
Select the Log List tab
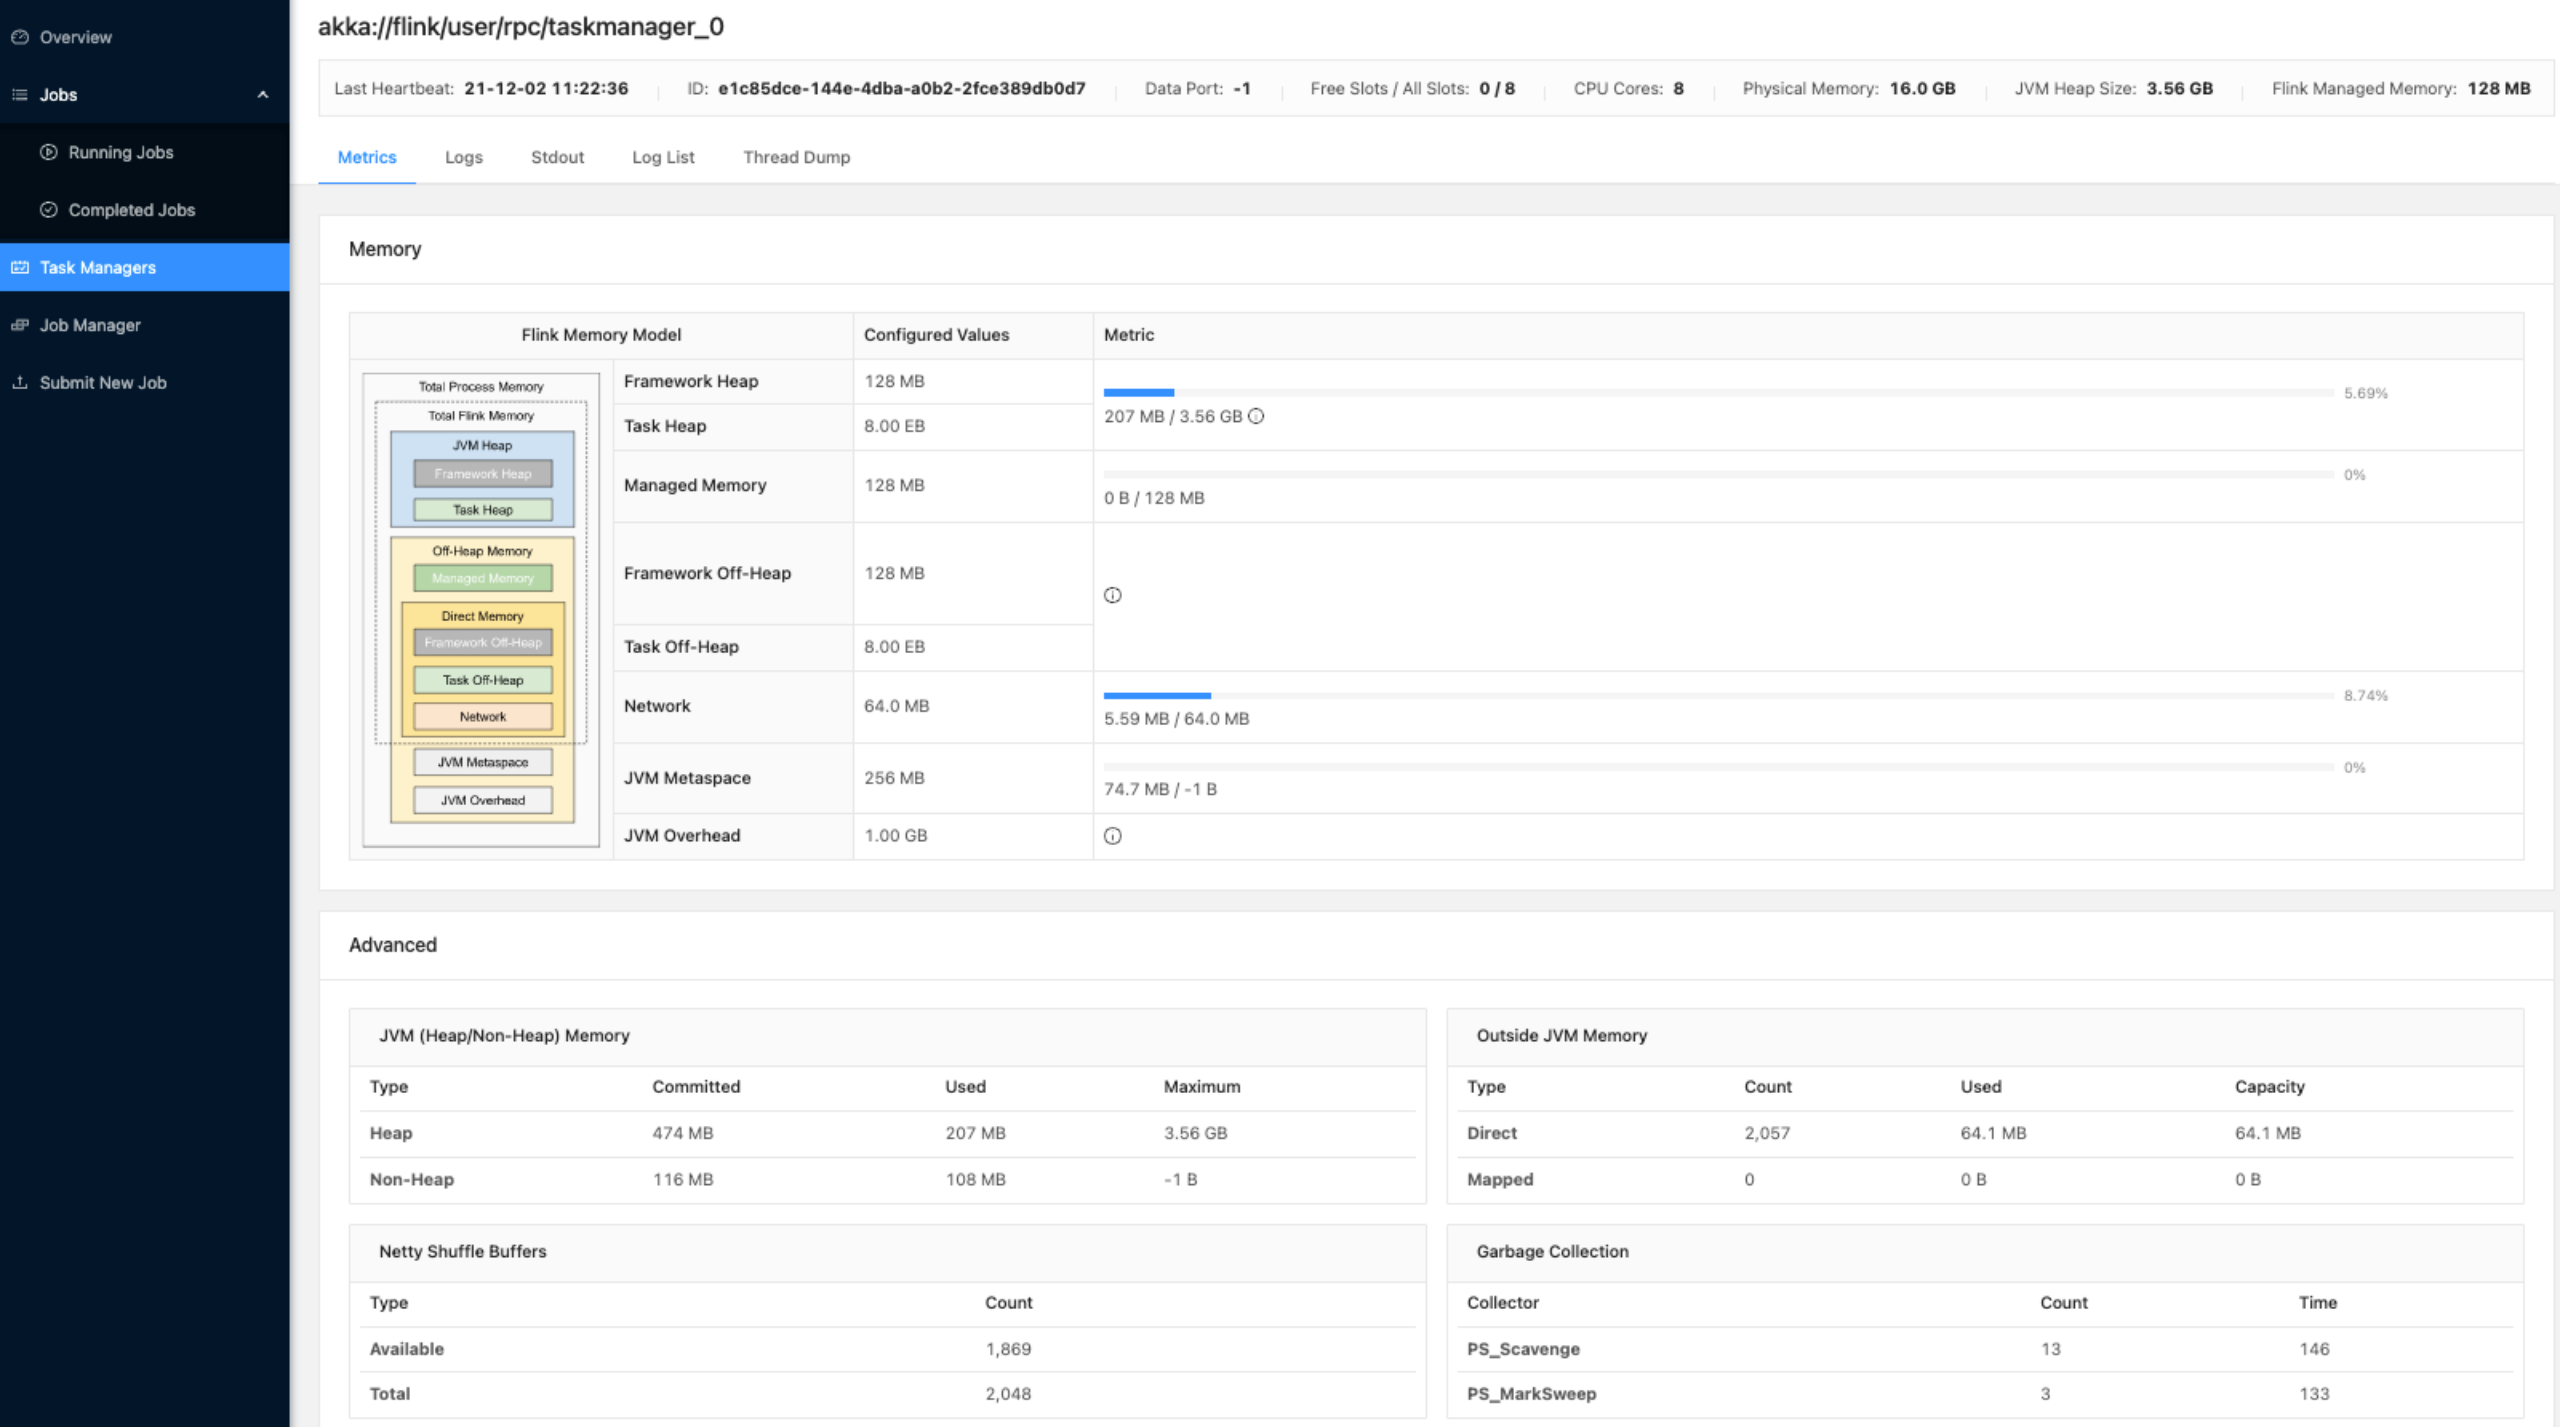[663, 157]
